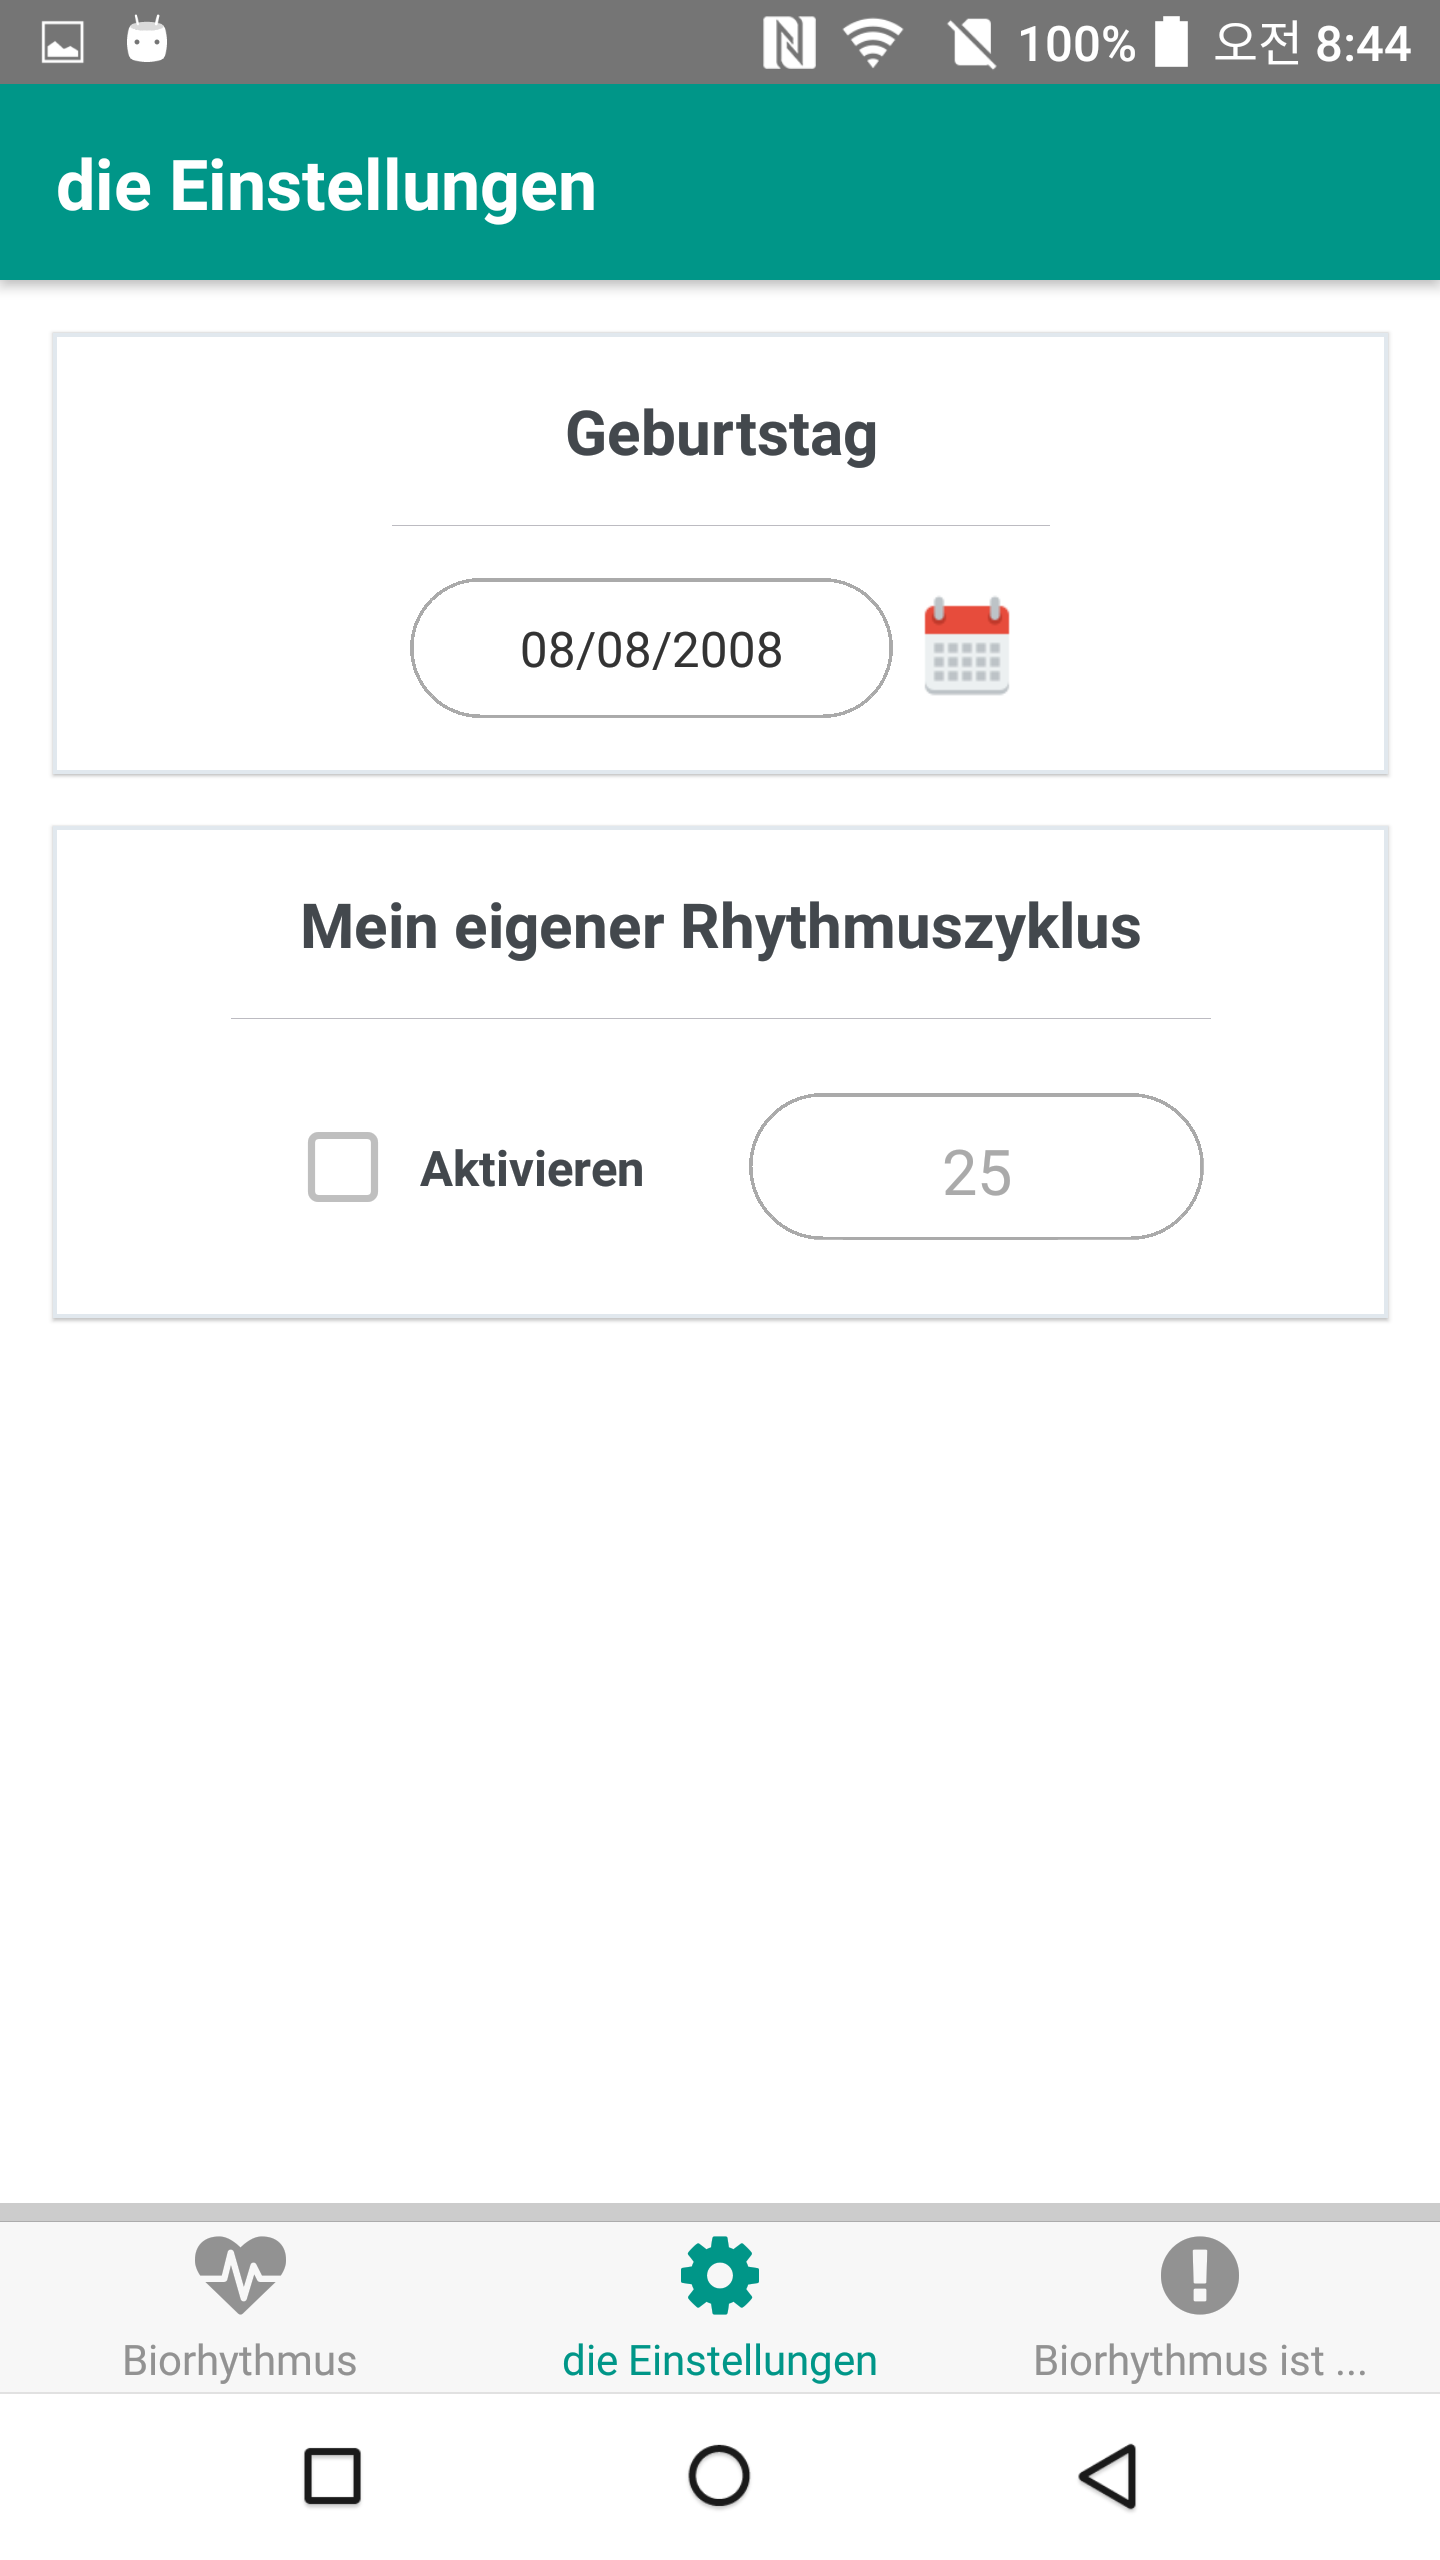
Task: Switch to the Biorhythmus tab label
Action: click(x=240, y=2360)
